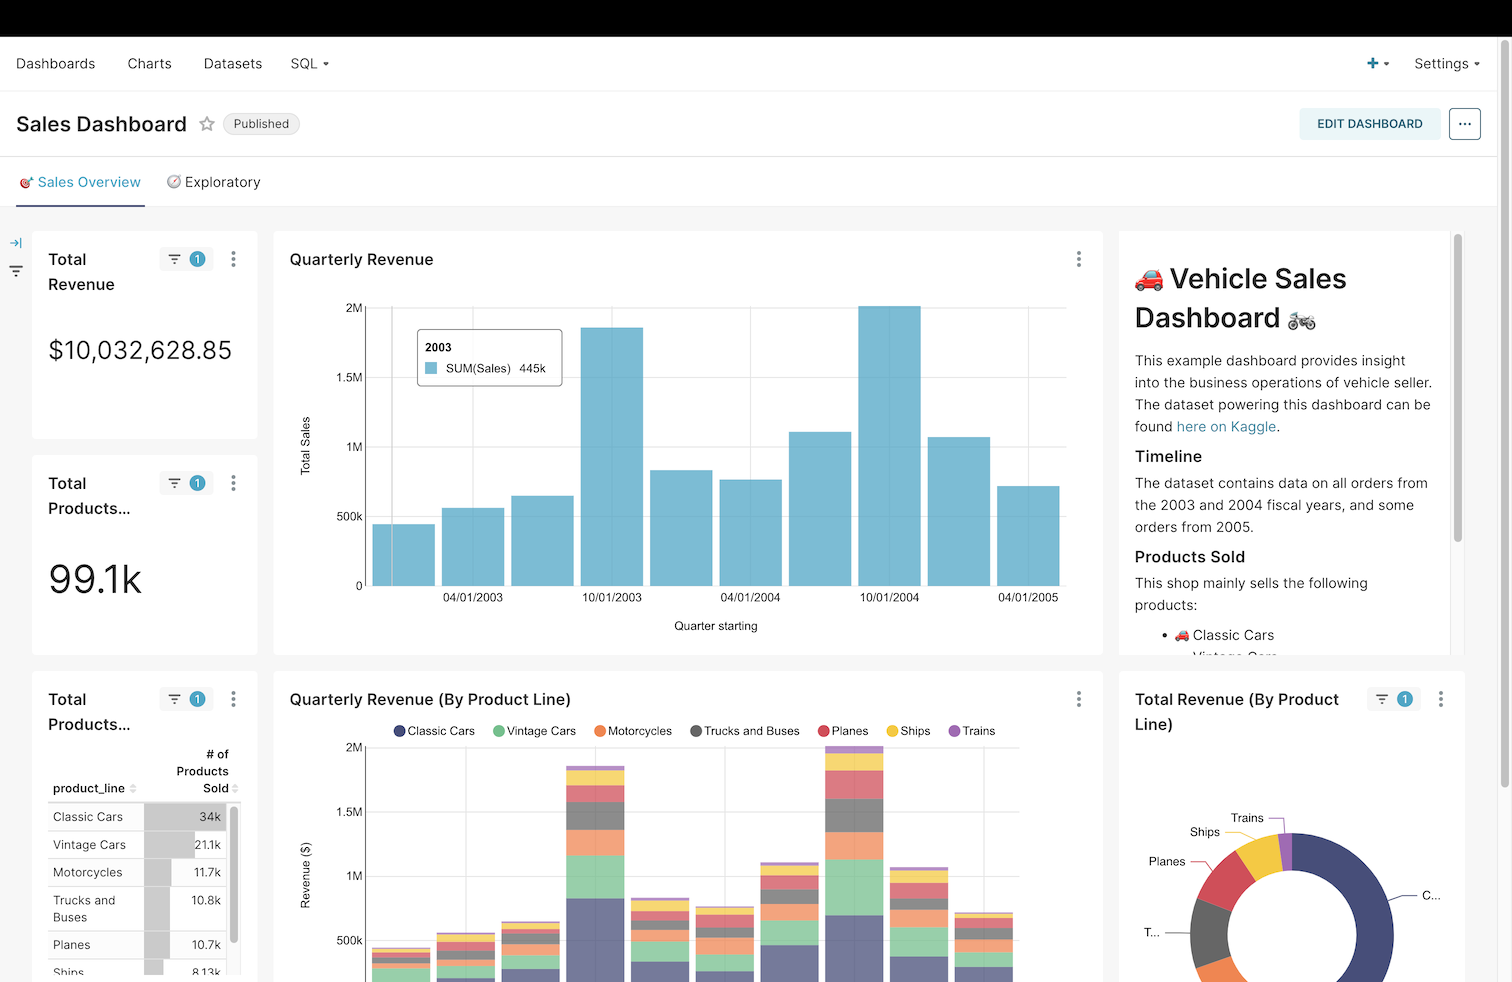1512x982 pixels.
Task: Open Total Revenue card filter indicator
Action: coord(187,259)
